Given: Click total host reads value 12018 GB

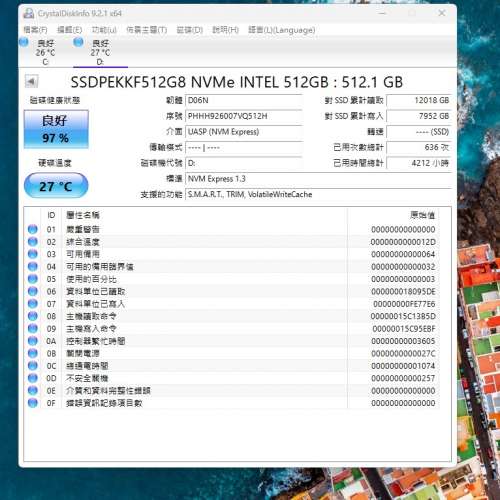Looking at the screenshot, I should (419, 100).
